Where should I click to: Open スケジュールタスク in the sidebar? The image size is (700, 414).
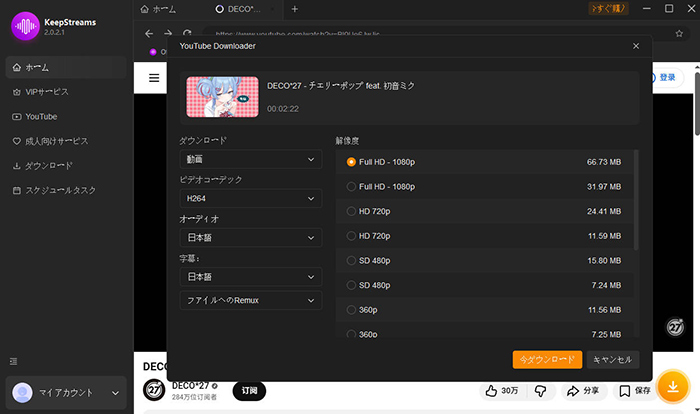(x=66, y=190)
